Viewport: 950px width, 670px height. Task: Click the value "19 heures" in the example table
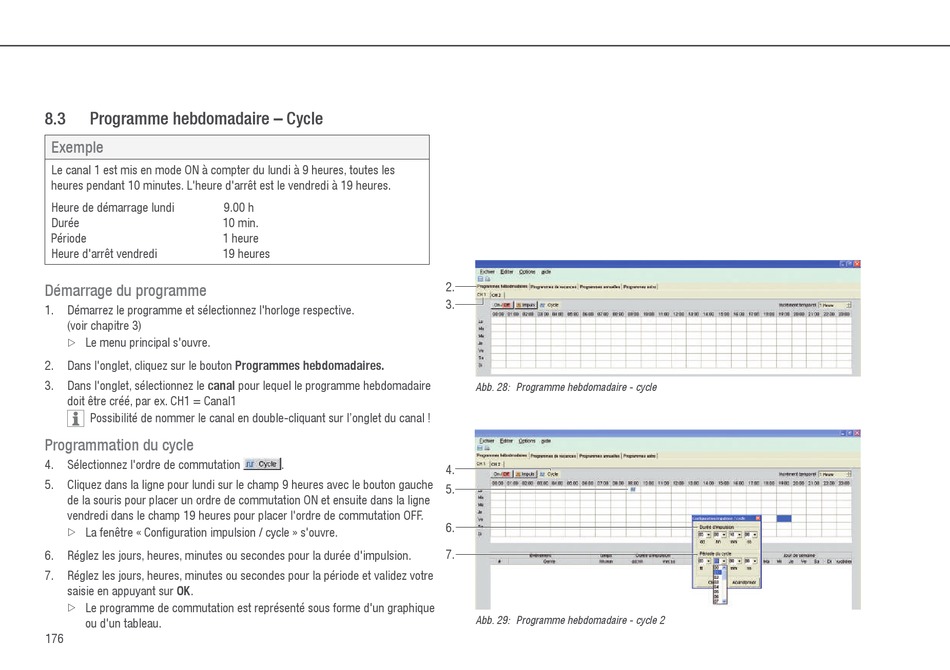246,254
